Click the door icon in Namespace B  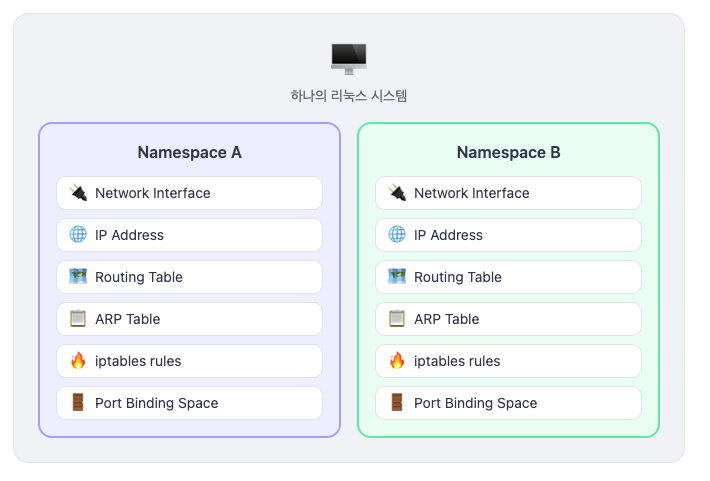pos(397,402)
